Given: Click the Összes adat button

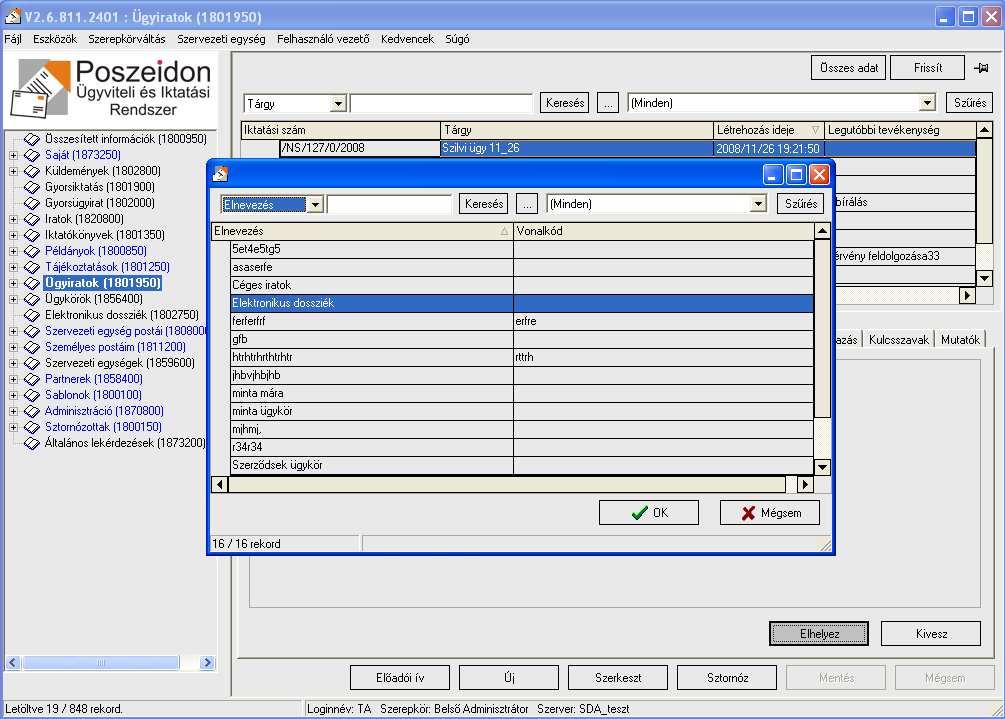Looking at the screenshot, I should [x=849, y=68].
